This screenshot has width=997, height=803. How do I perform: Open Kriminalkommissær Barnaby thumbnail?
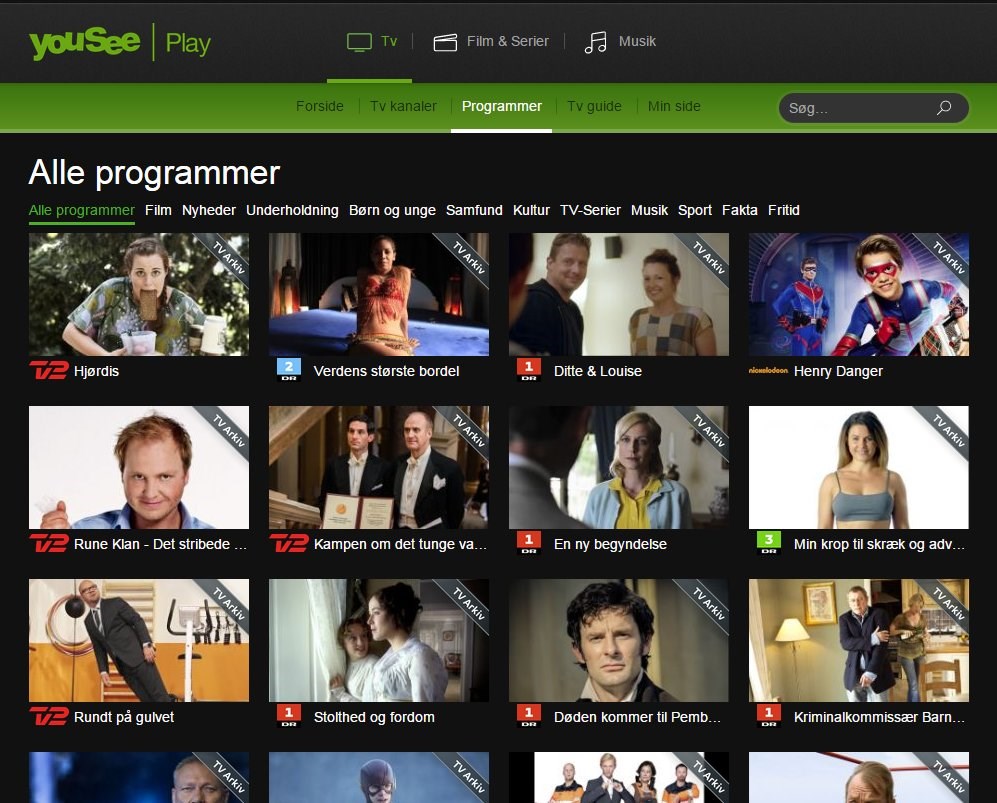tap(858, 640)
